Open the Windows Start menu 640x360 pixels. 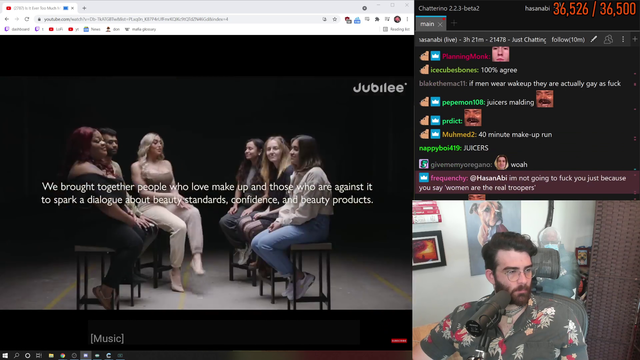pyautogui.click(x=5, y=356)
